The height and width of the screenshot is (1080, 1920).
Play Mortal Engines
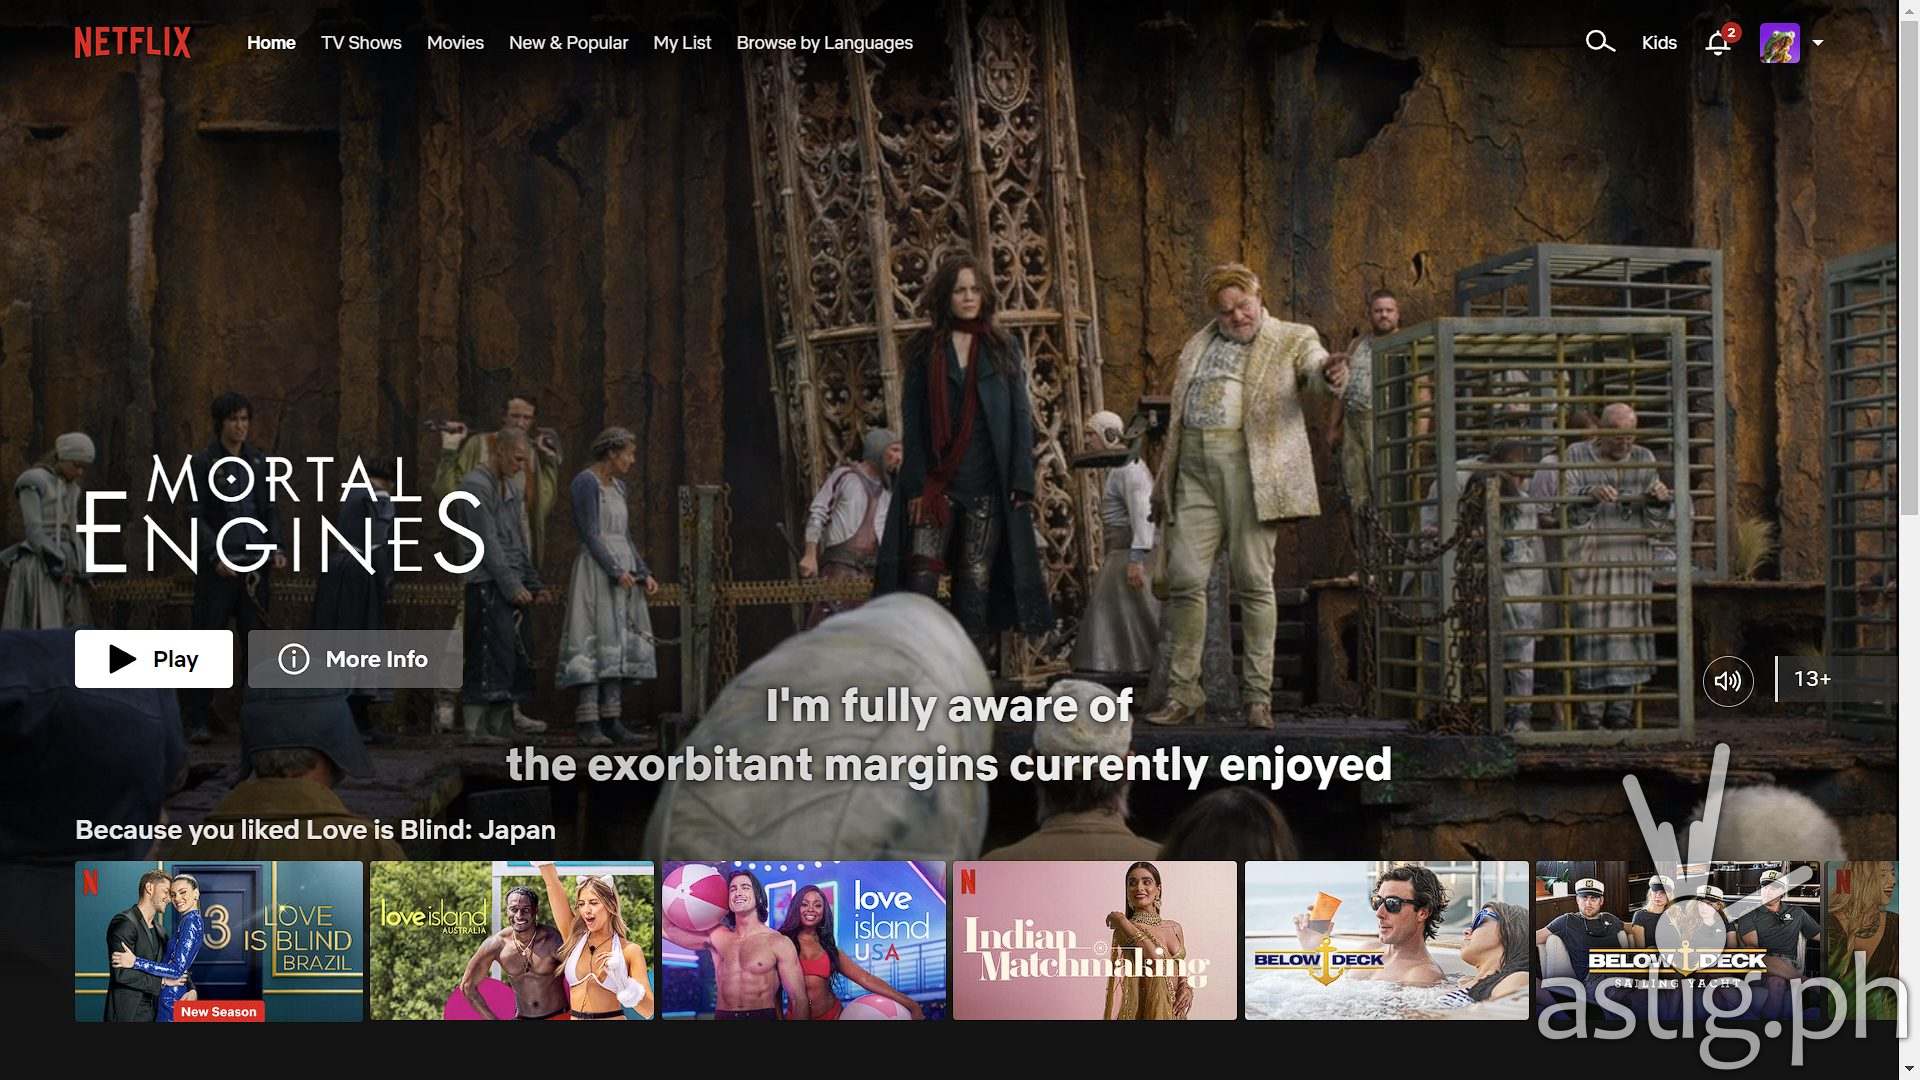coord(154,659)
